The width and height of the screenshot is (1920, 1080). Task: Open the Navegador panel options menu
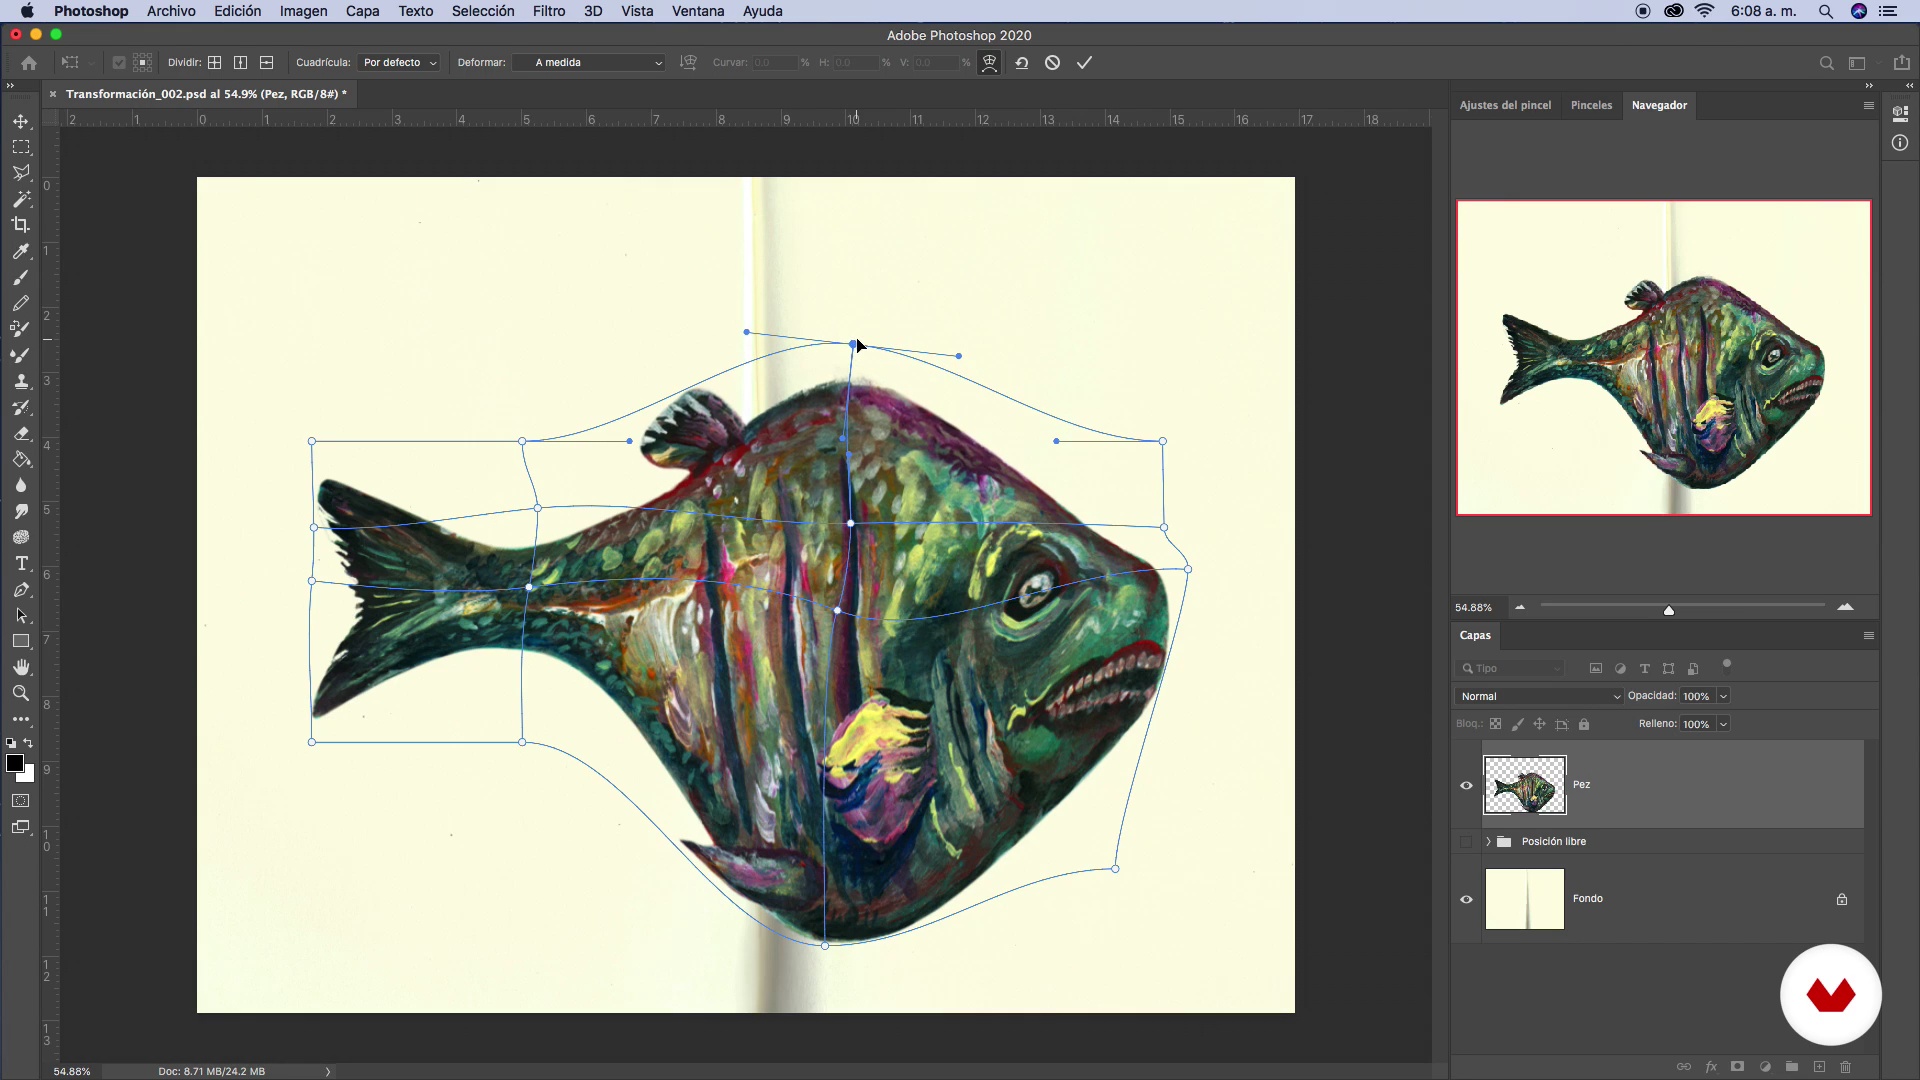pyautogui.click(x=1868, y=105)
